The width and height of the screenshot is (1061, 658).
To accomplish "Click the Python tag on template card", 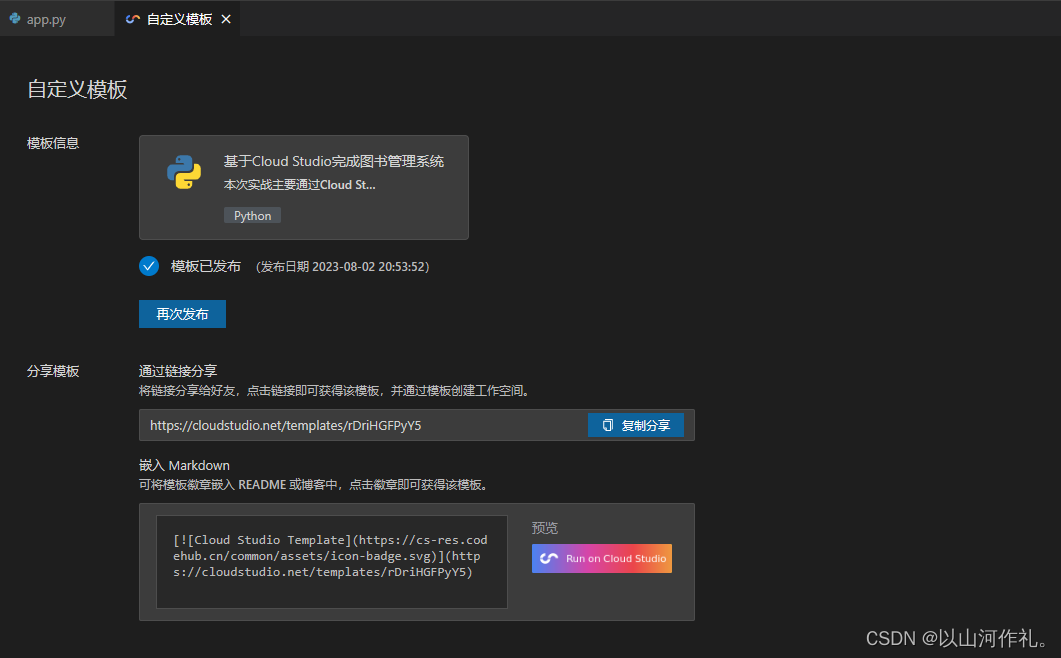I will click(252, 215).
